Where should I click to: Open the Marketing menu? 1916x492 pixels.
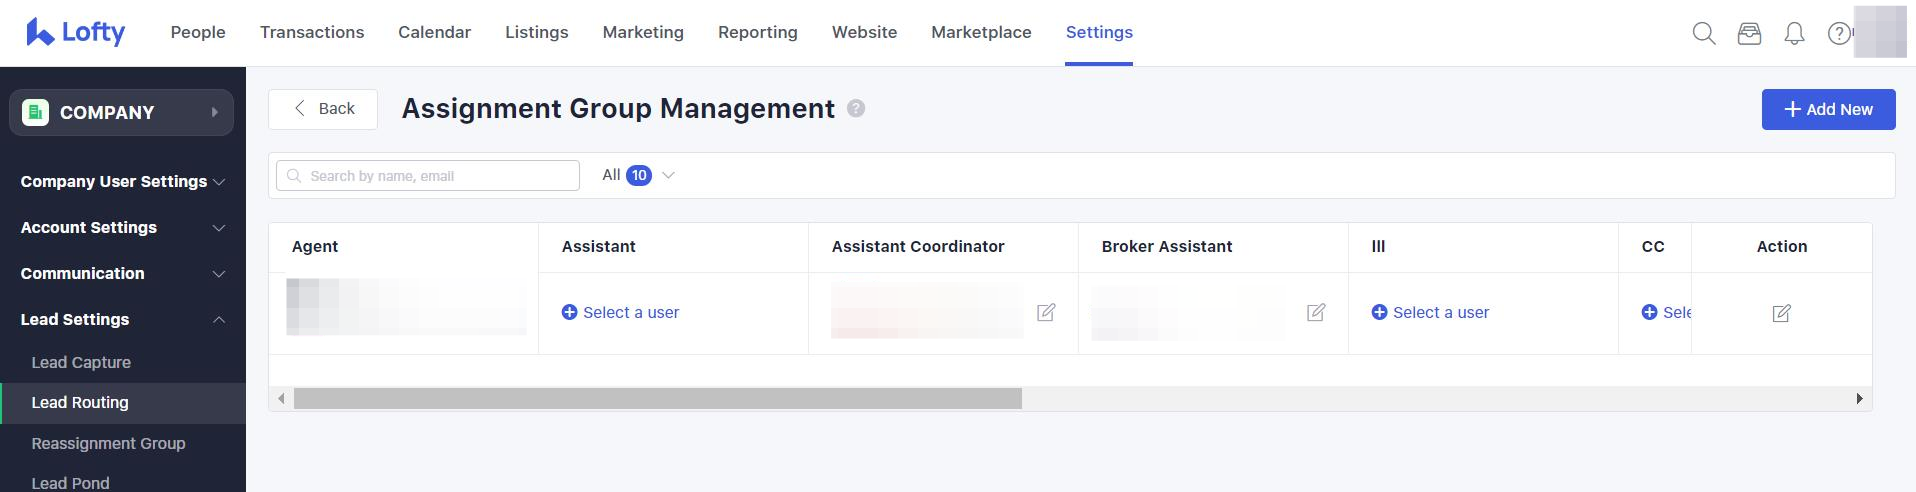[x=643, y=32]
